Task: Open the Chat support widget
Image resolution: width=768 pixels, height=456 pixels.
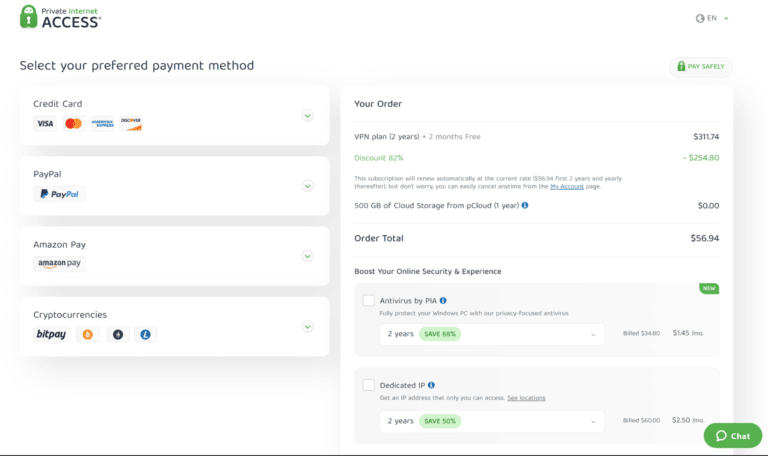Action: 732,436
